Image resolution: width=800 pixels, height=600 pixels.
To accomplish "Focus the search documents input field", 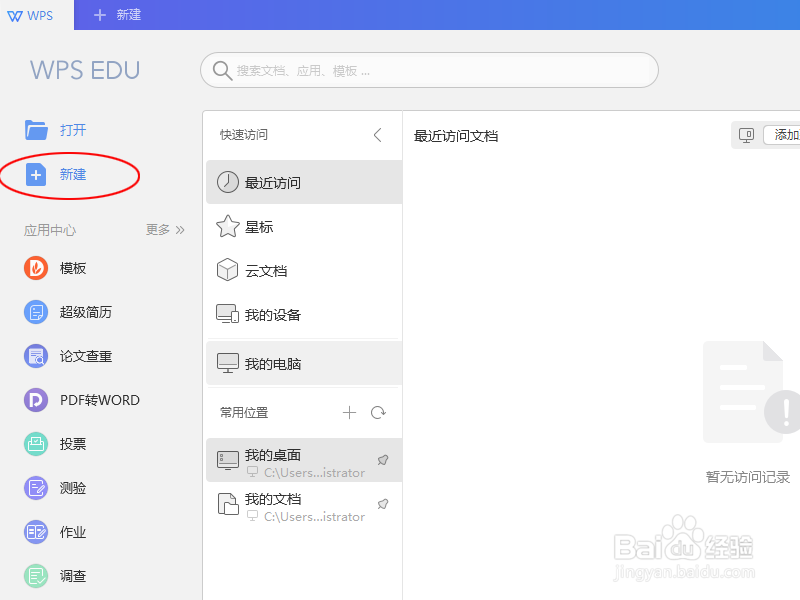I will tap(429, 70).
